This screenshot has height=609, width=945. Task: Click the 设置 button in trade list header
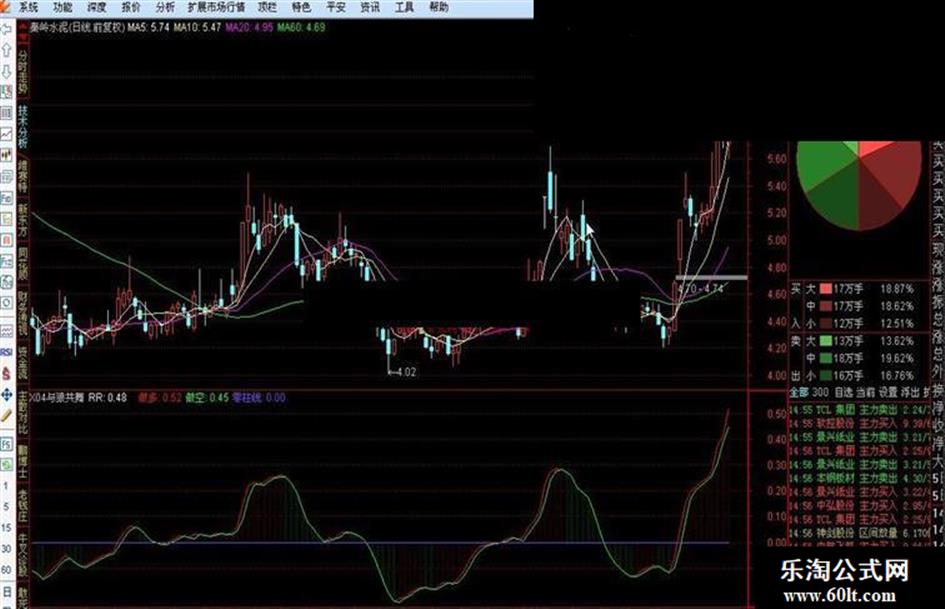click(888, 392)
